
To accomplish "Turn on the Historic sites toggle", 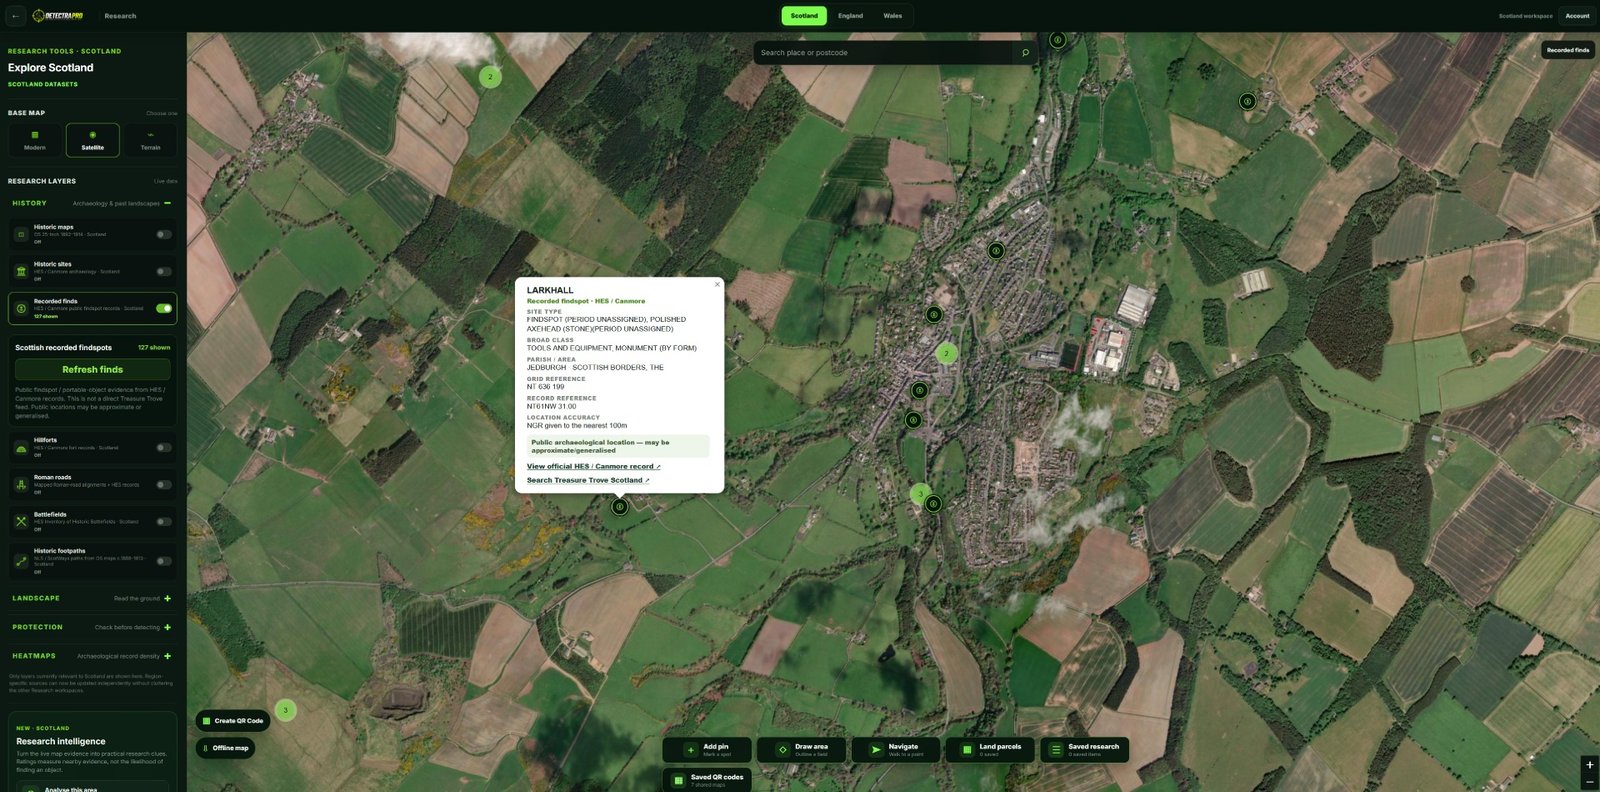I will pos(163,272).
